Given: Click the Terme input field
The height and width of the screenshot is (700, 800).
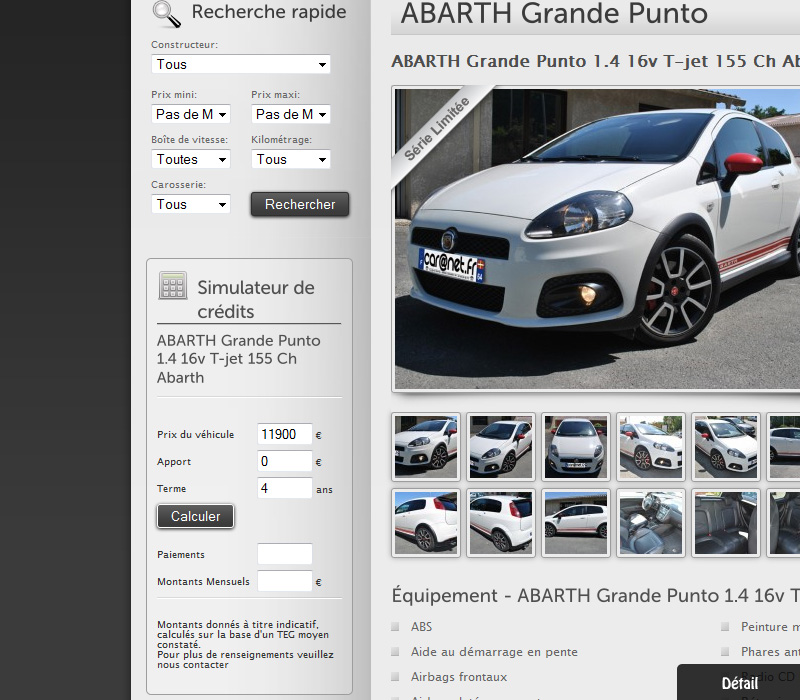Looking at the screenshot, I should (x=285, y=488).
